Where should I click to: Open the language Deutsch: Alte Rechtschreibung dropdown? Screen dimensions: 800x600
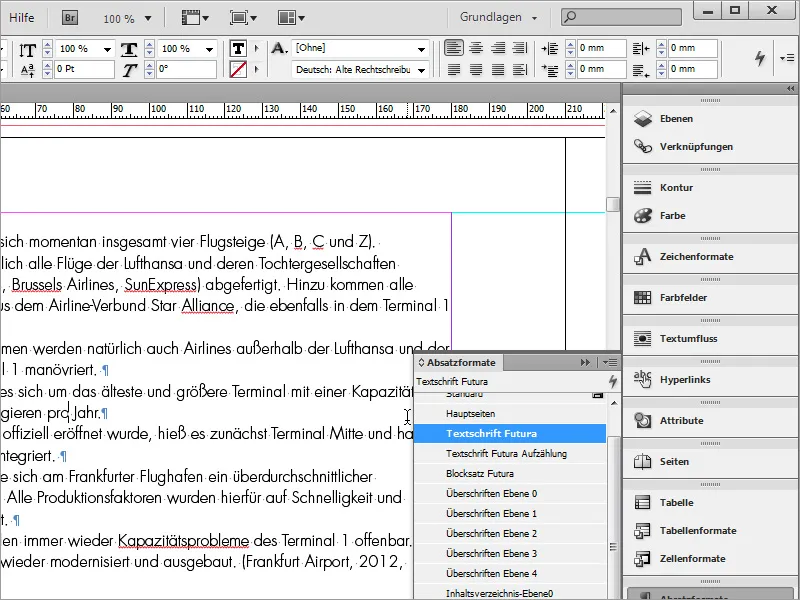coord(421,70)
